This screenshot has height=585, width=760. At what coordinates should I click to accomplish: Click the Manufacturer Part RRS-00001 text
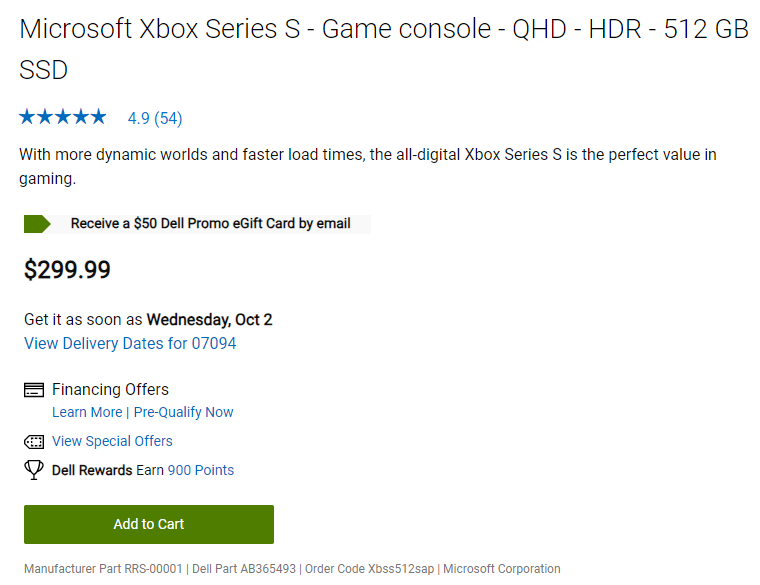click(x=104, y=569)
